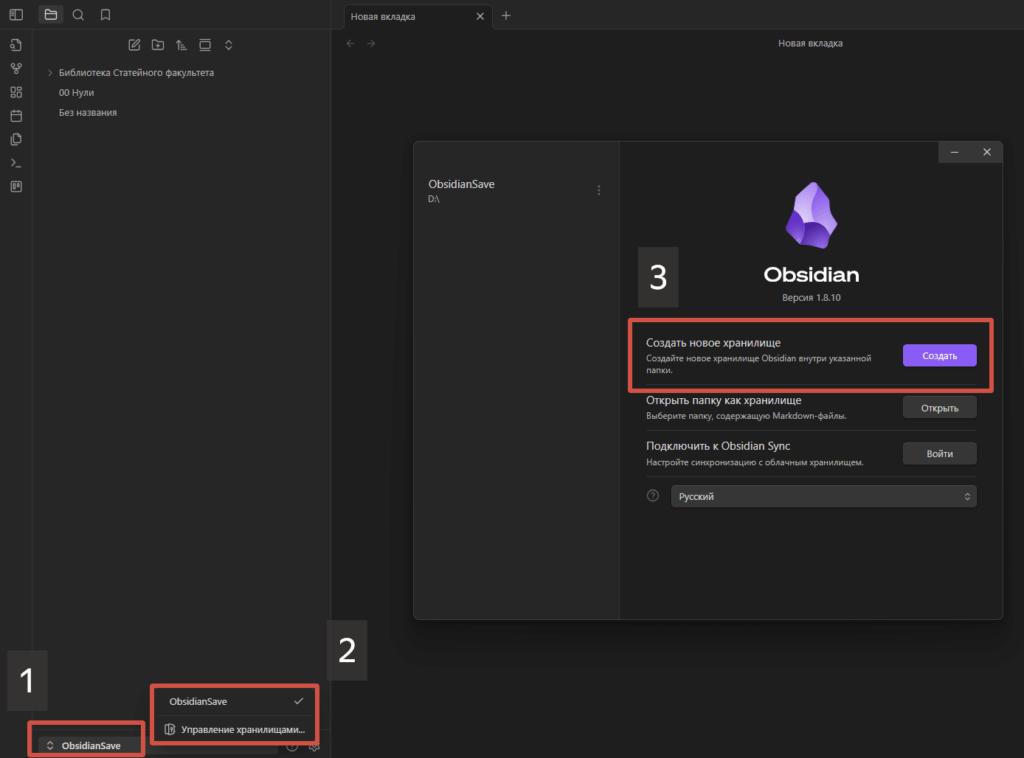
Task: Click the language help question icon
Action: [652, 496]
